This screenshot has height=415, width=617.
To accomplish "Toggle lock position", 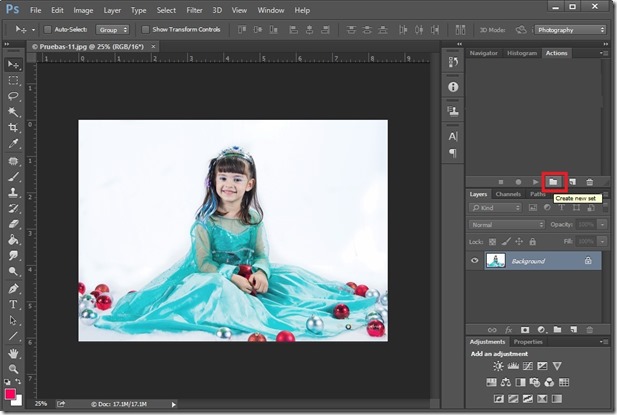I will [x=519, y=242].
